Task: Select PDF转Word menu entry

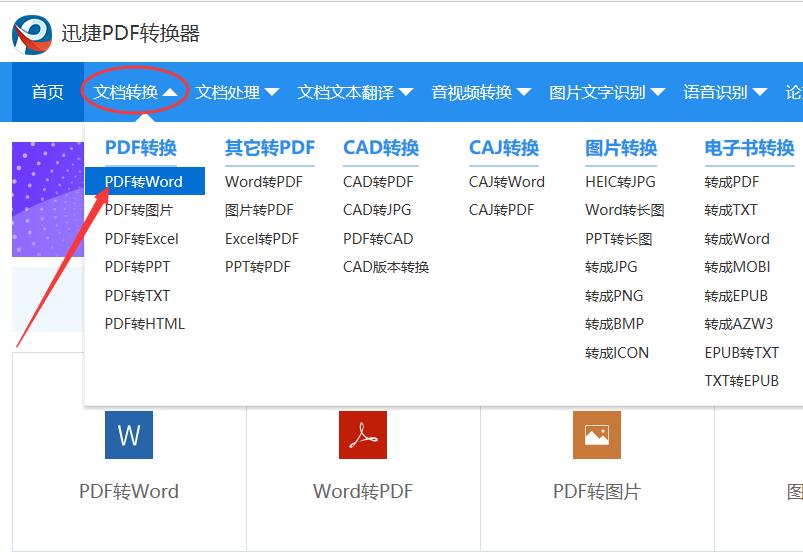Action: (x=145, y=181)
